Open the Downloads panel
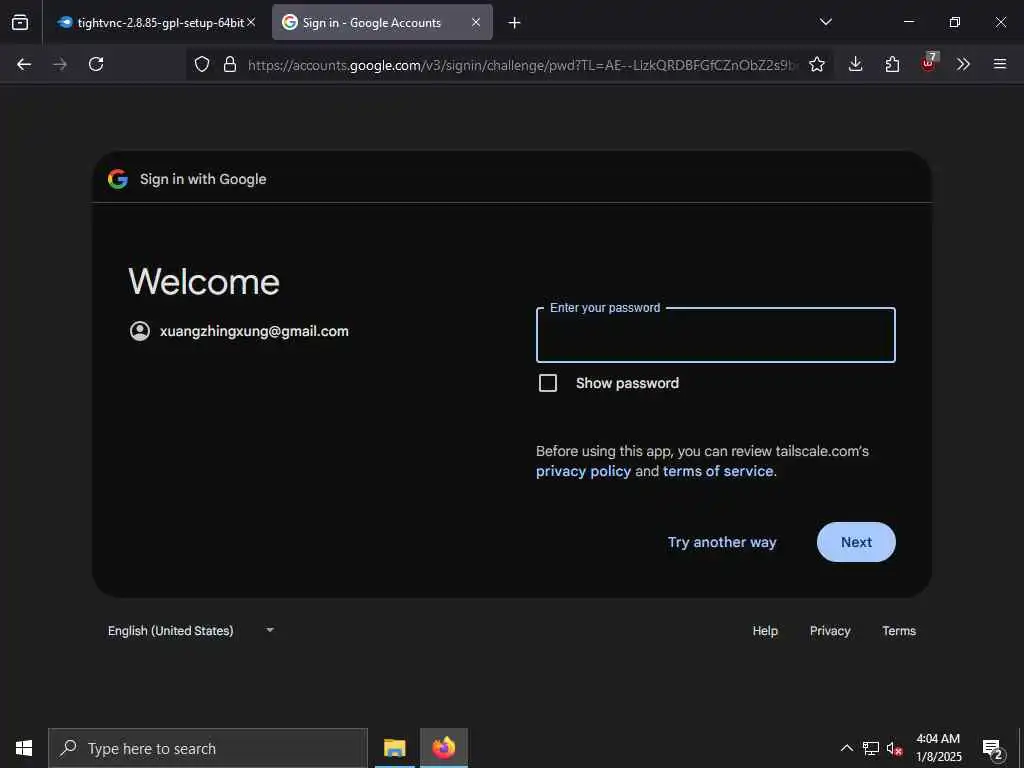Screen dimensions: 1024x768 856,64
